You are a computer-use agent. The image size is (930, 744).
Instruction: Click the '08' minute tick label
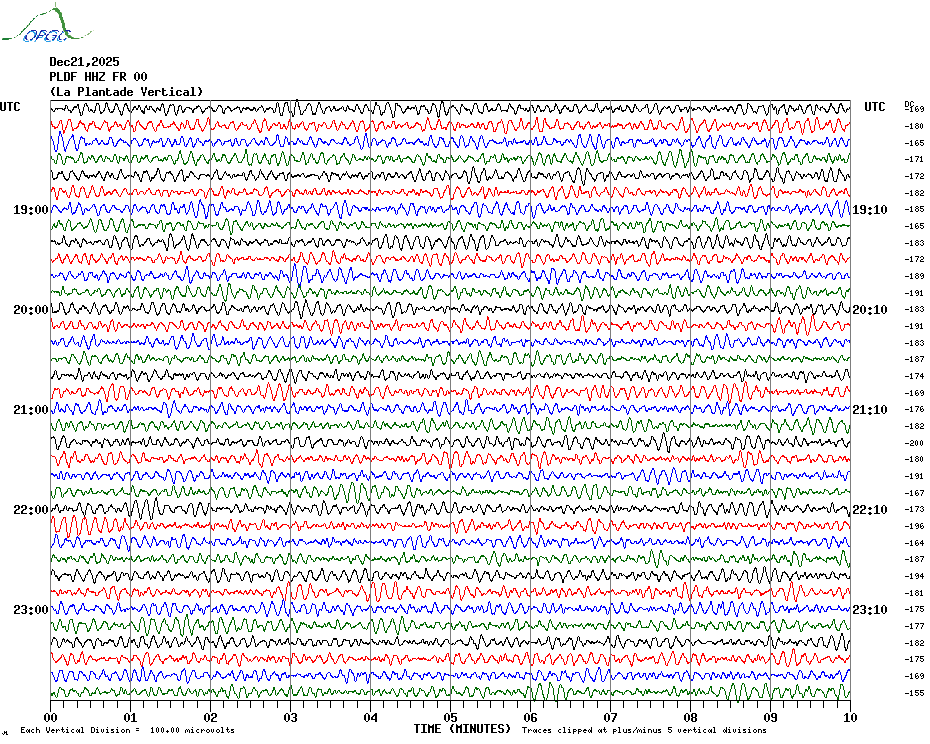coord(691,718)
